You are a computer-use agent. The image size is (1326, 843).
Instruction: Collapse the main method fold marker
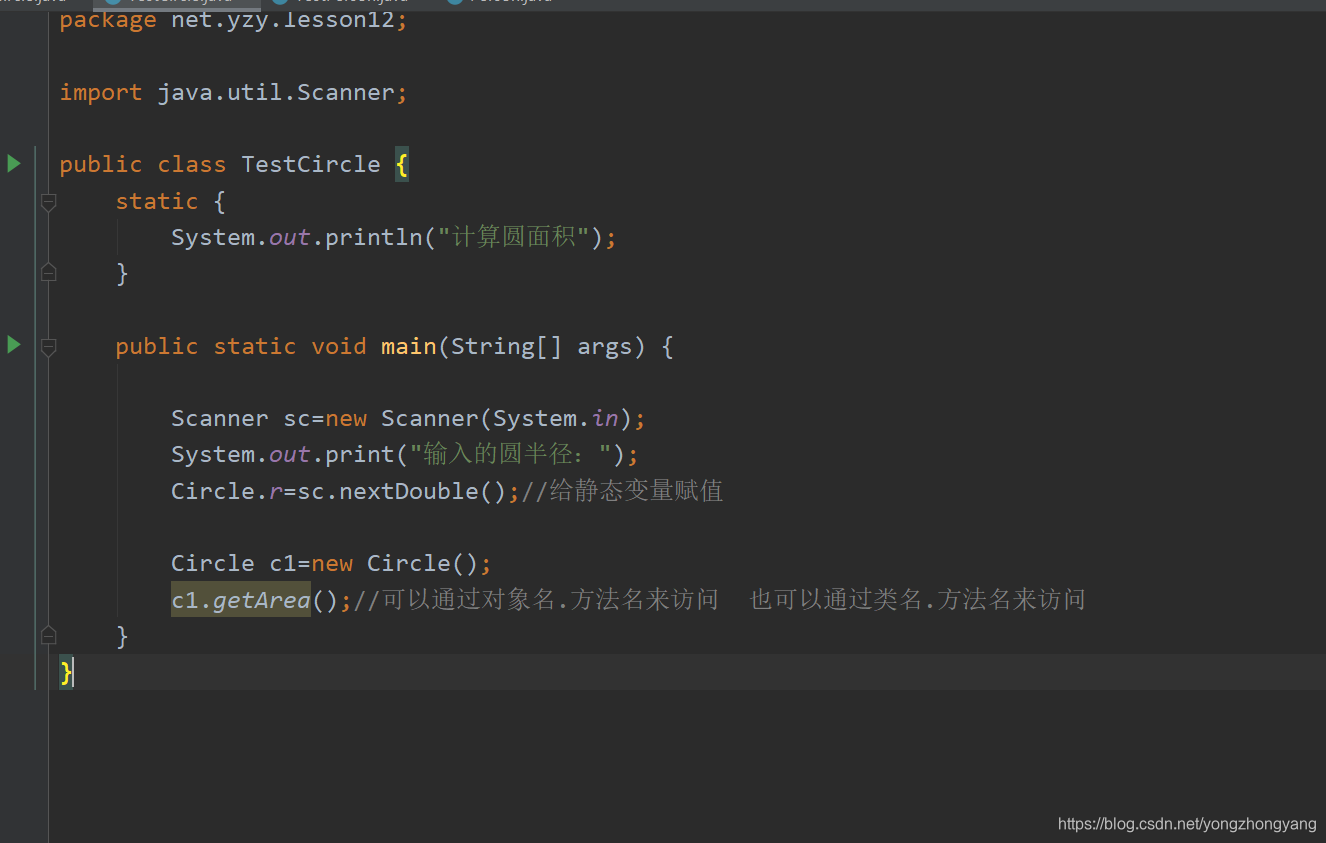click(48, 347)
